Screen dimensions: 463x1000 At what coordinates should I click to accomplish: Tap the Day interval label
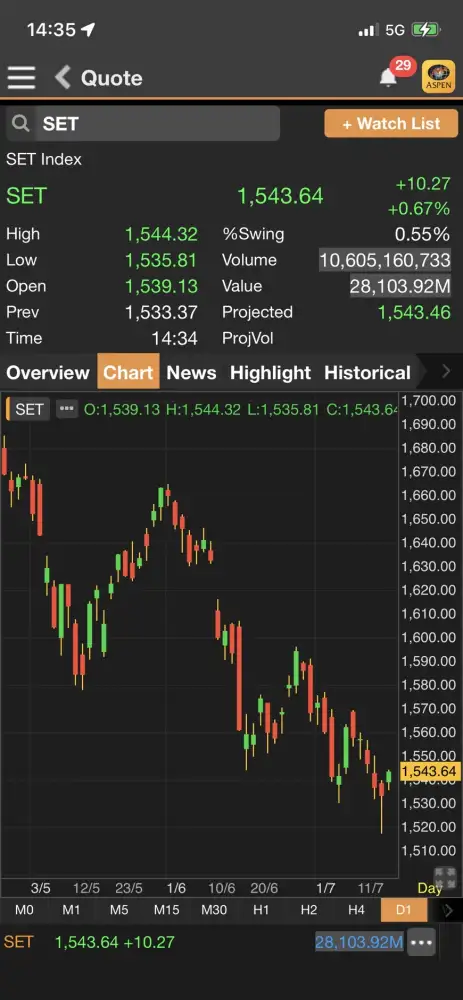pos(430,888)
